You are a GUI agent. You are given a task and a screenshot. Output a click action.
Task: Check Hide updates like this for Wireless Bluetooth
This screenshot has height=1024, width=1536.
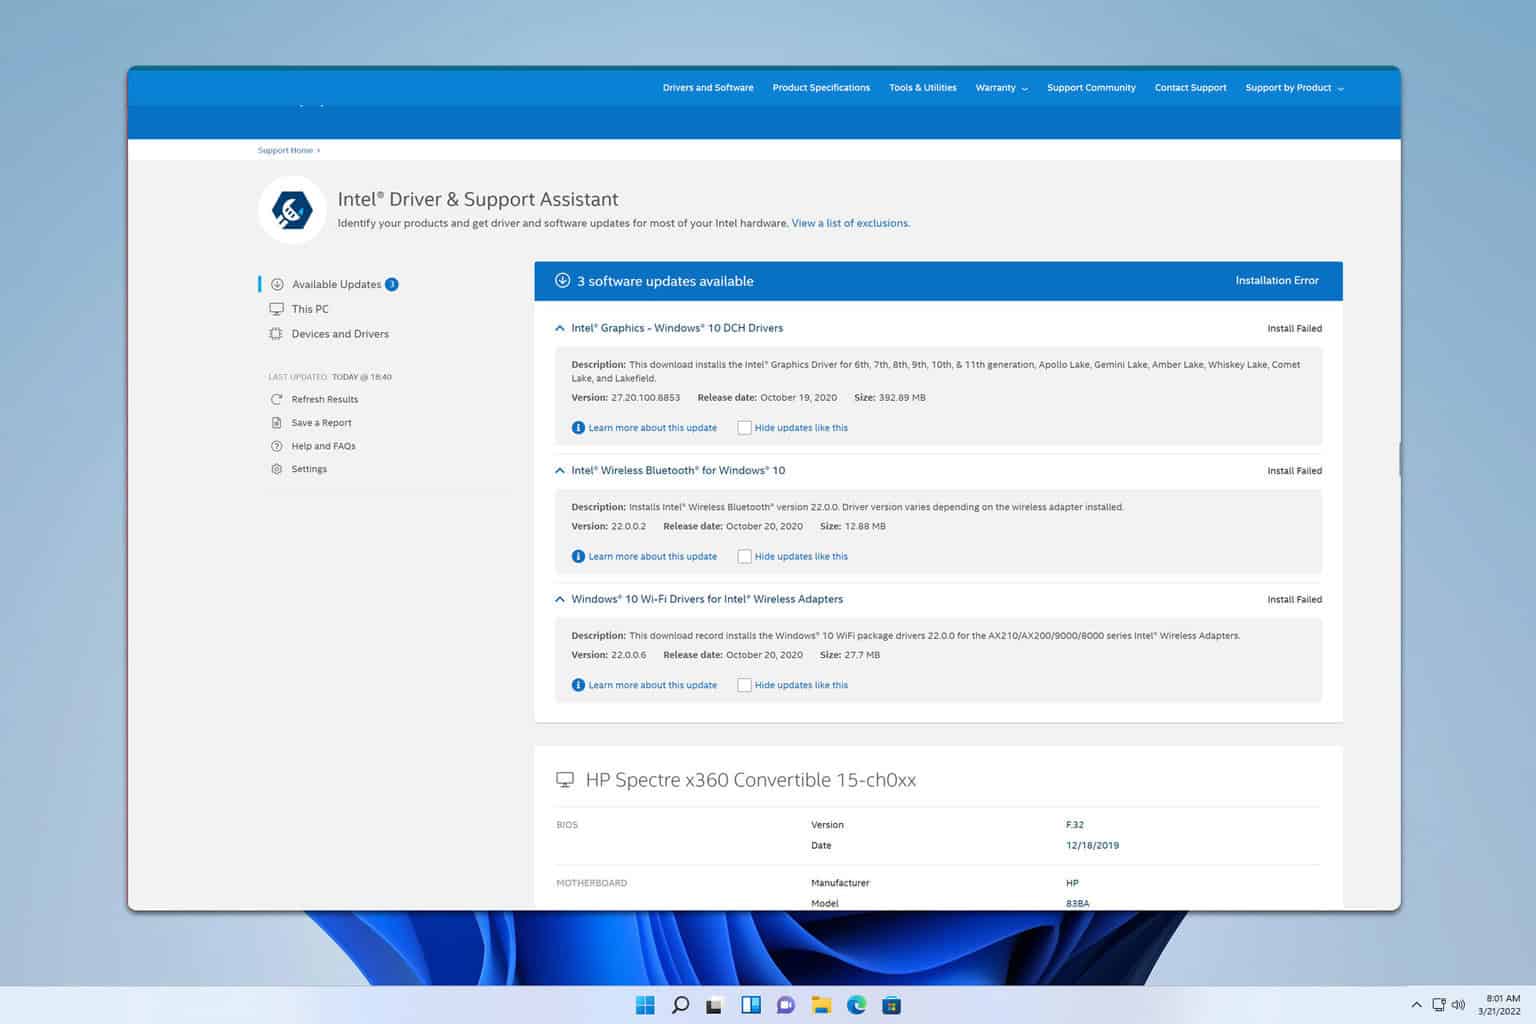[x=744, y=556]
